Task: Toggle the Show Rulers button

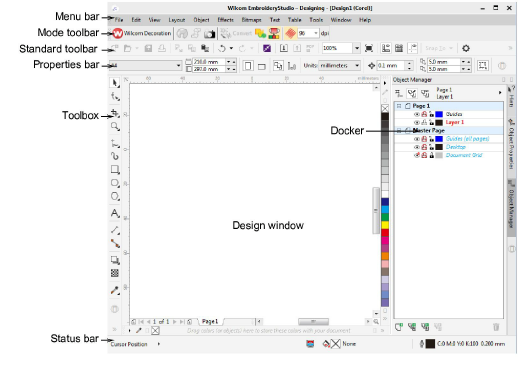Action: pos(386,48)
